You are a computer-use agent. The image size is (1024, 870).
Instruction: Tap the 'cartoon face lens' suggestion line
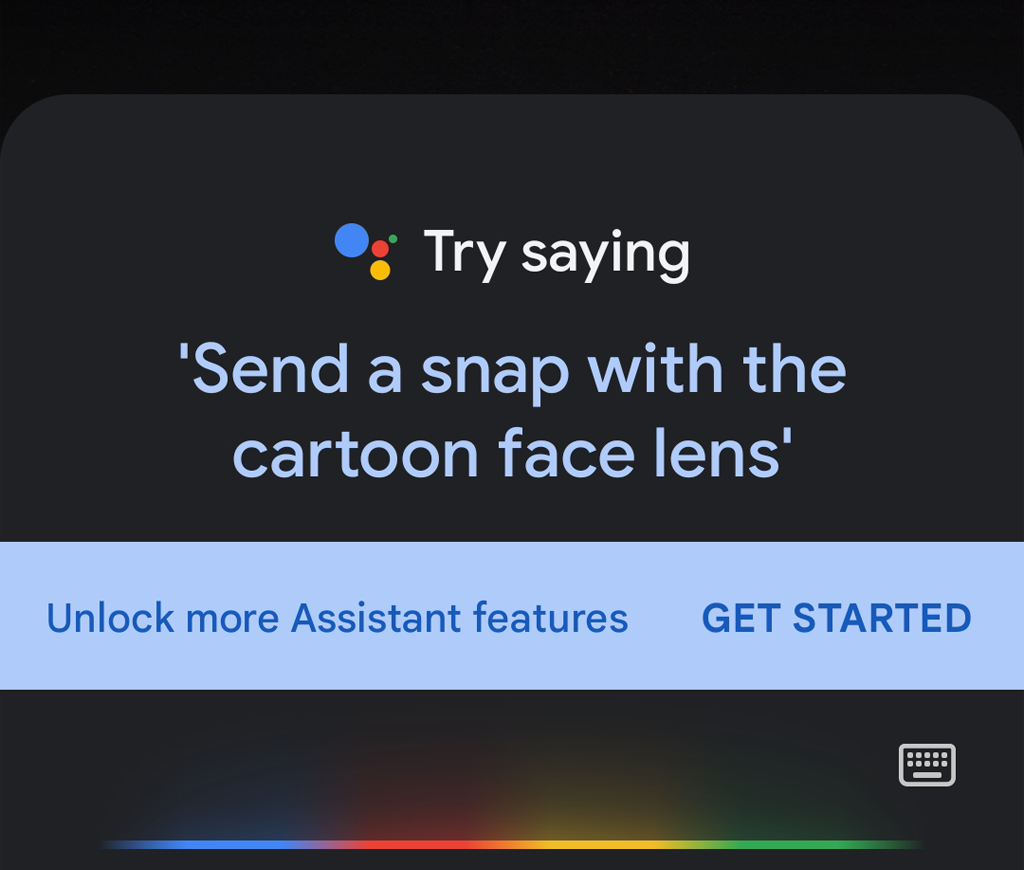click(x=512, y=454)
